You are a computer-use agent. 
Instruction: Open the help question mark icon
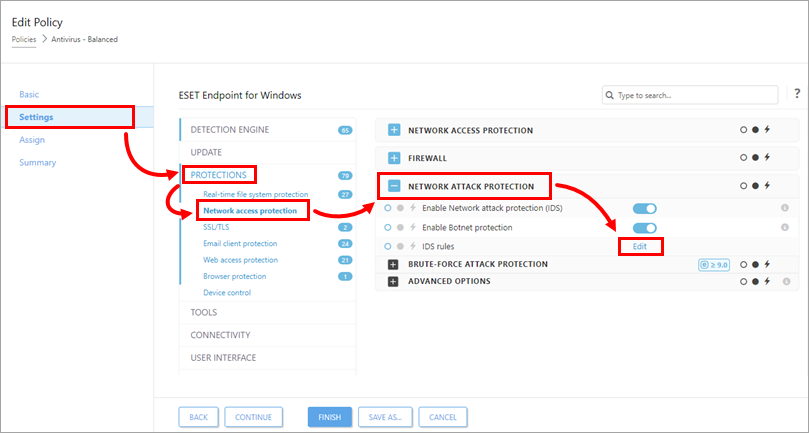[798, 94]
